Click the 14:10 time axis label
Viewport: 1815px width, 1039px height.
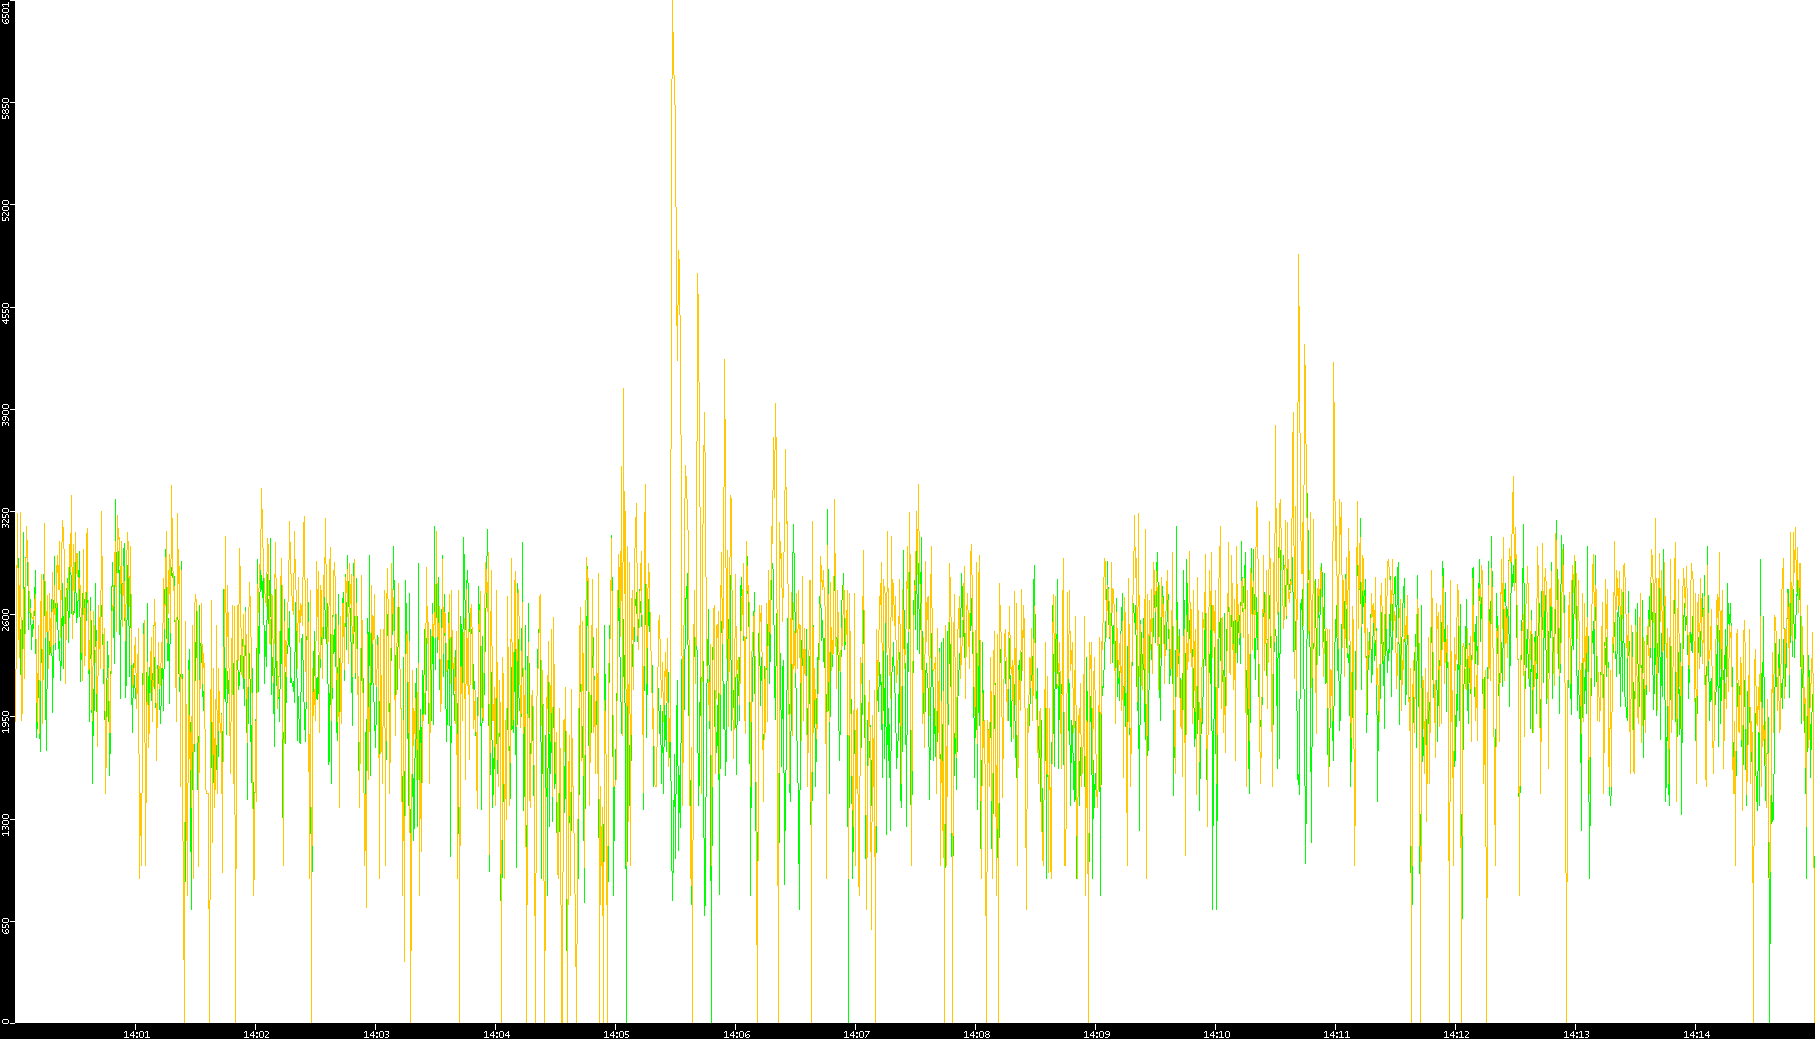(1216, 1033)
